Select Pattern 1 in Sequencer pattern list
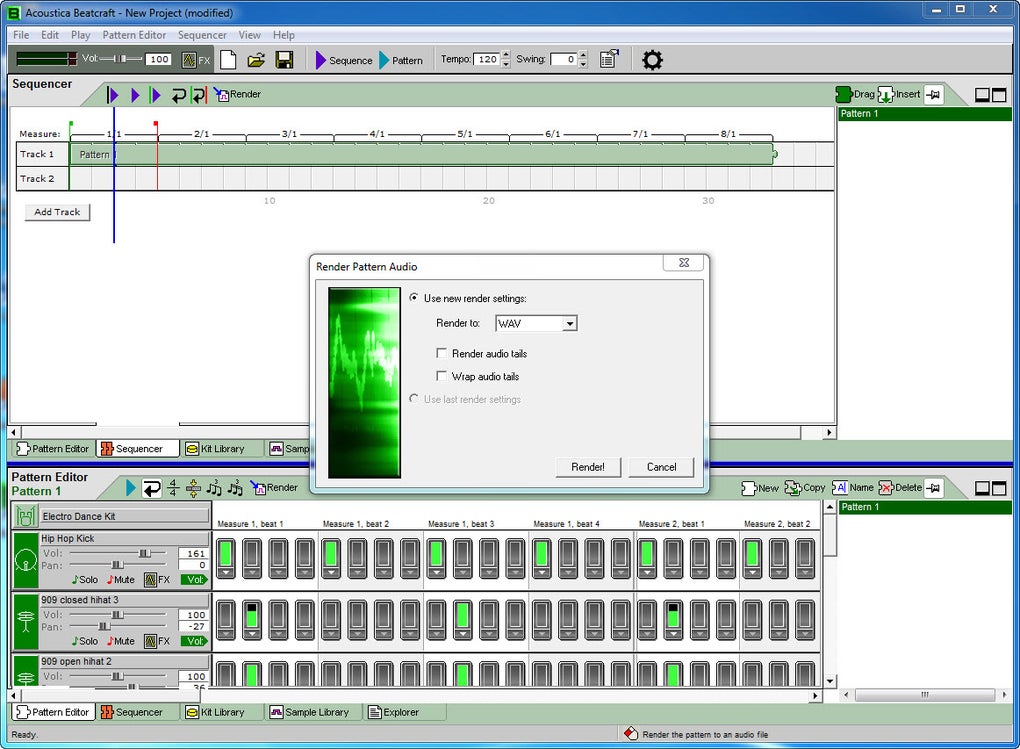 (x=924, y=114)
